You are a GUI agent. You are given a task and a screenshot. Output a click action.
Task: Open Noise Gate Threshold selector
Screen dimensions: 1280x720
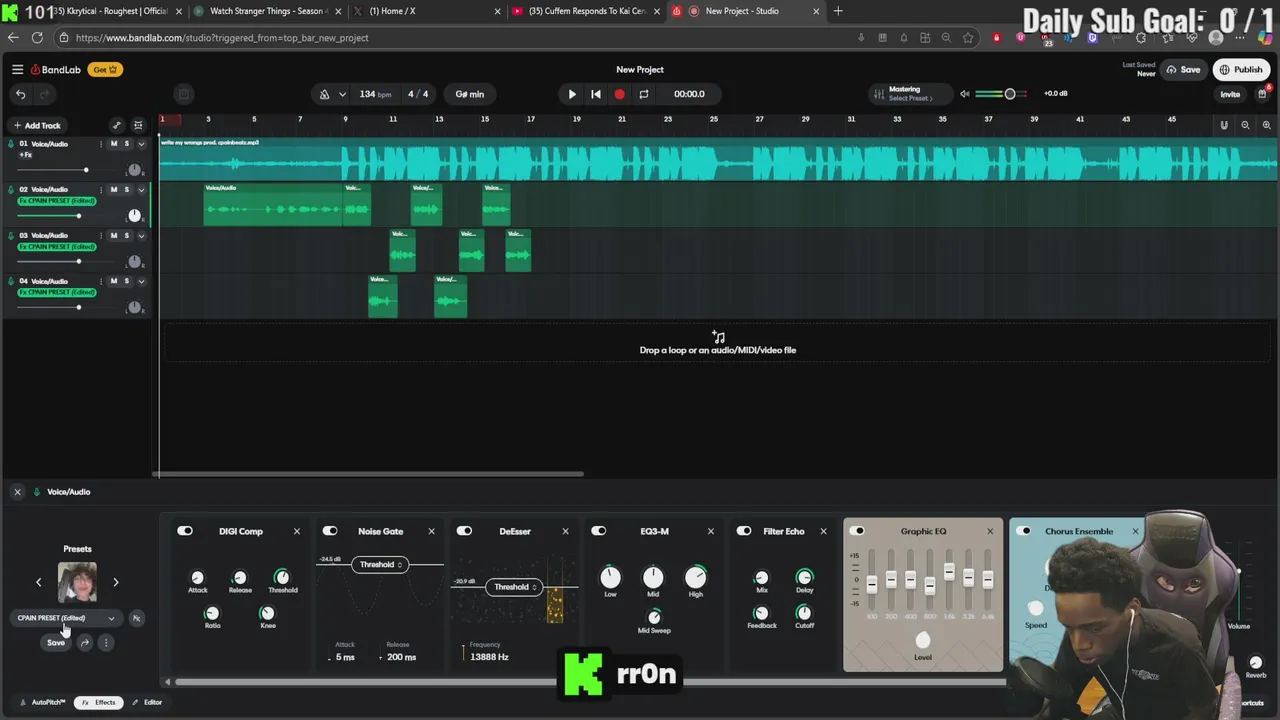pyautogui.click(x=380, y=565)
